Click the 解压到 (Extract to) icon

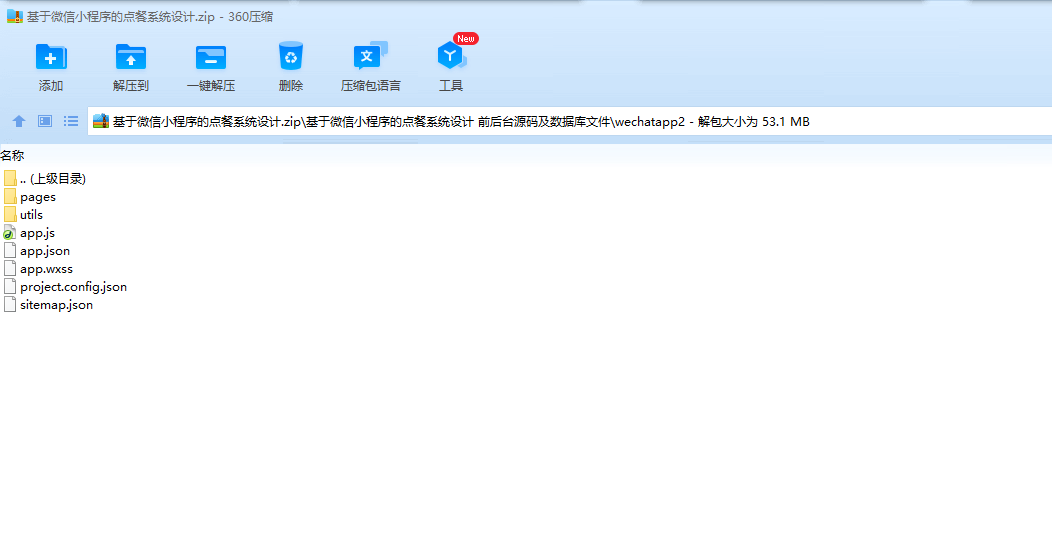click(131, 58)
